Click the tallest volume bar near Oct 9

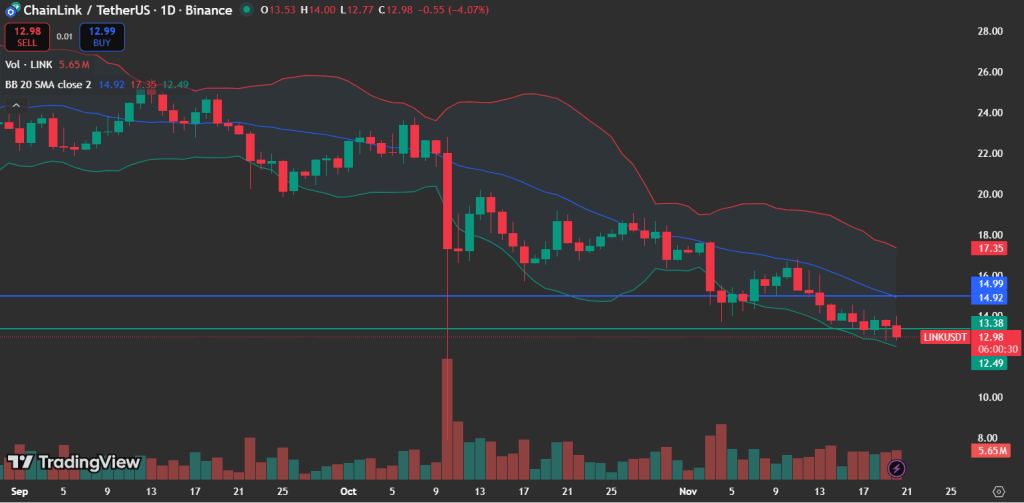click(447, 419)
